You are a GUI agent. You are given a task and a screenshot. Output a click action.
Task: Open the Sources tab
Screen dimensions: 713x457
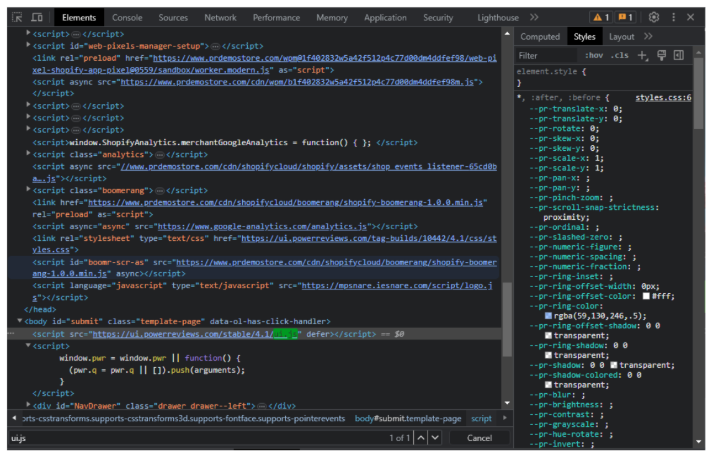[173, 18]
